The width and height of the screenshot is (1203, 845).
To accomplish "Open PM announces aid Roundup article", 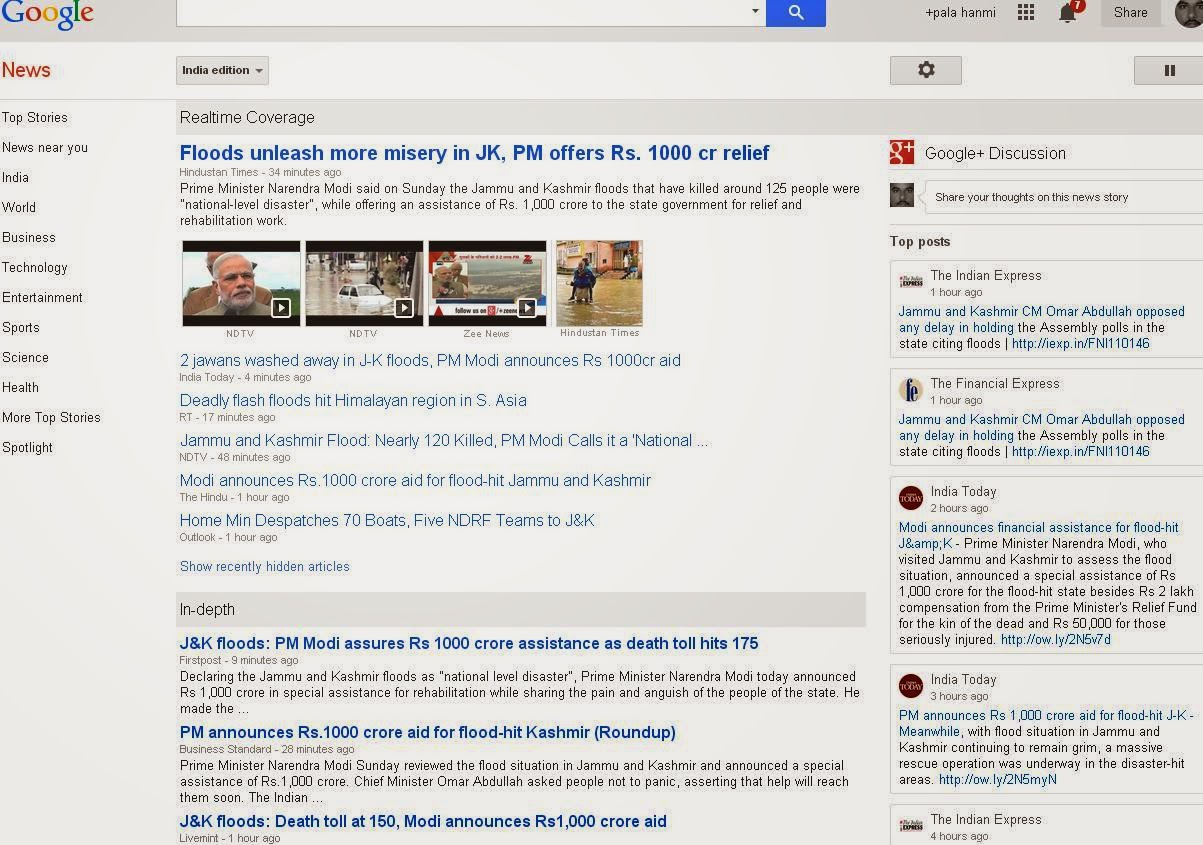I will (428, 732).
